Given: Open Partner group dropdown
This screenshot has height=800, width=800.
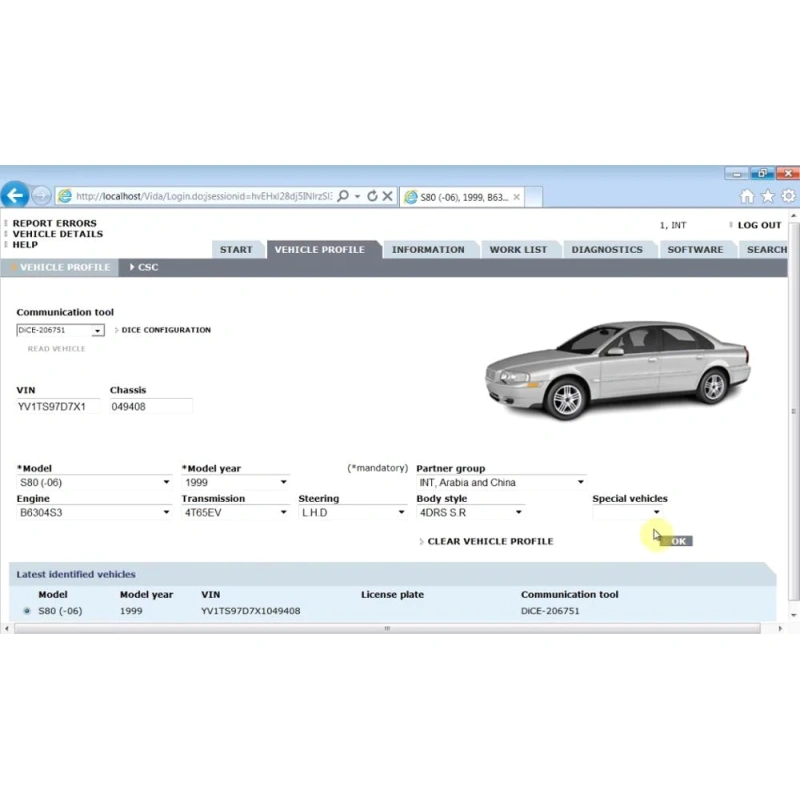Looking at the screenshot, I should [501, 483].
